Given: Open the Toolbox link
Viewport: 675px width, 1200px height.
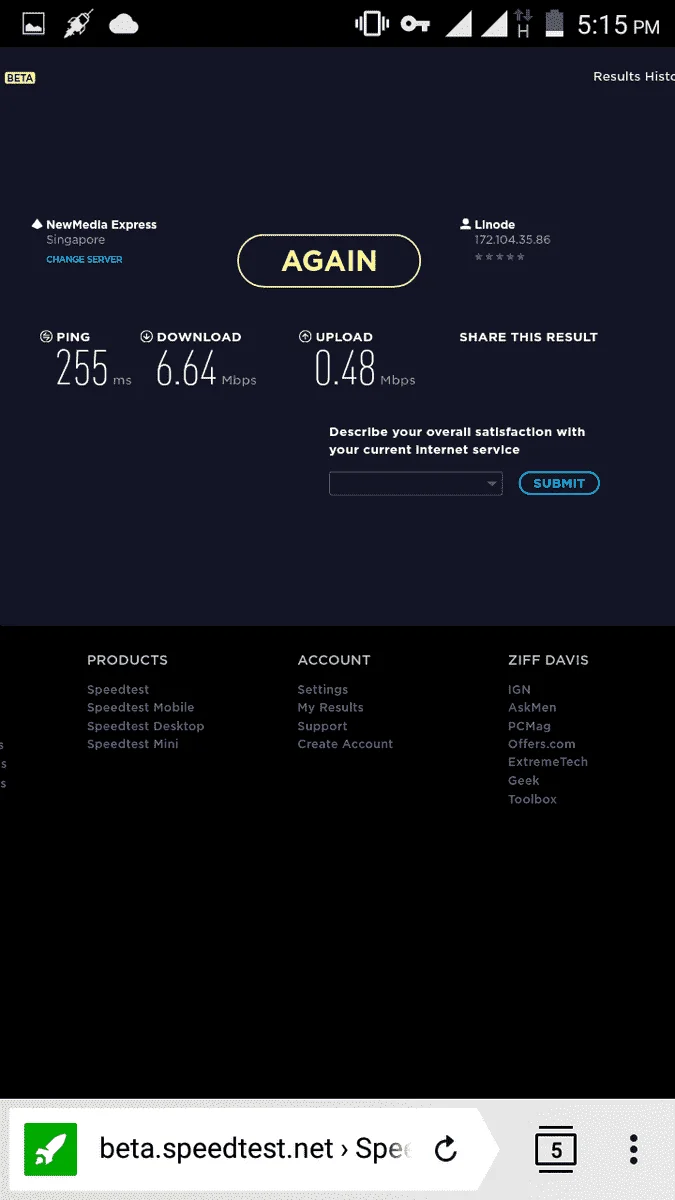Looking at the screenshot, I should [532, 800].
